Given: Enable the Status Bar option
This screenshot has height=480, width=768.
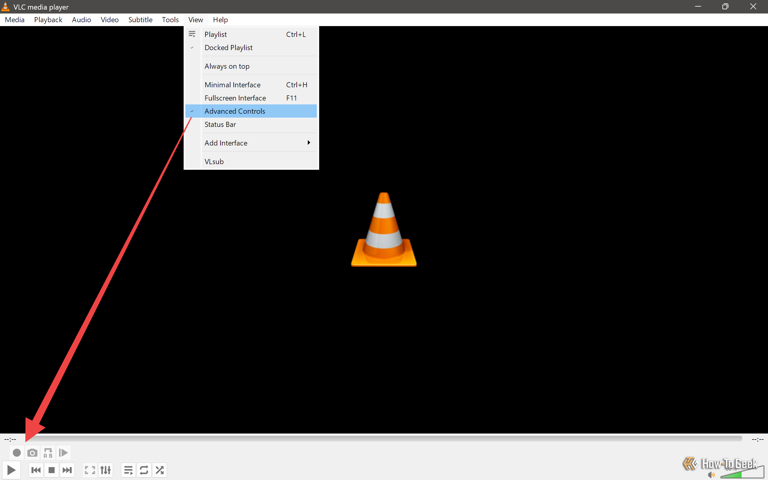Looking at the screenshot, I should pos(251,124).
